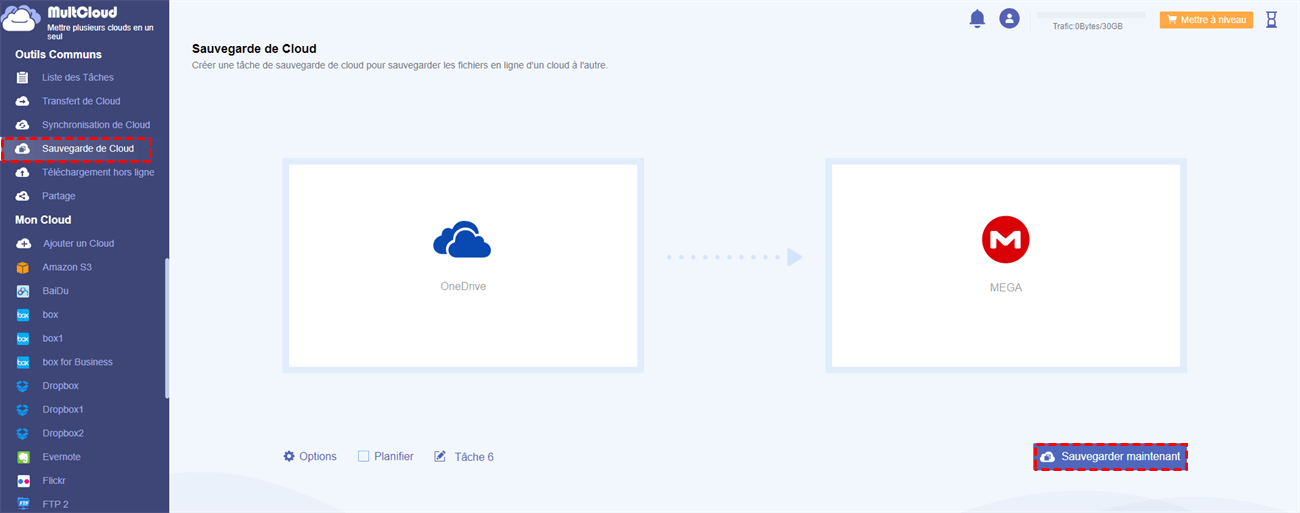Select Dropbox1 account entry
Viewport: 1300px width, 513px height.
pos(63,410)
